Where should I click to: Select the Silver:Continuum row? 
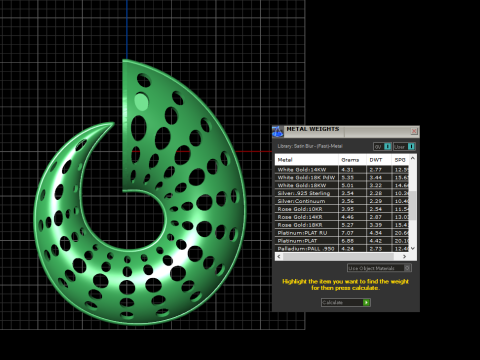(342, 201)
